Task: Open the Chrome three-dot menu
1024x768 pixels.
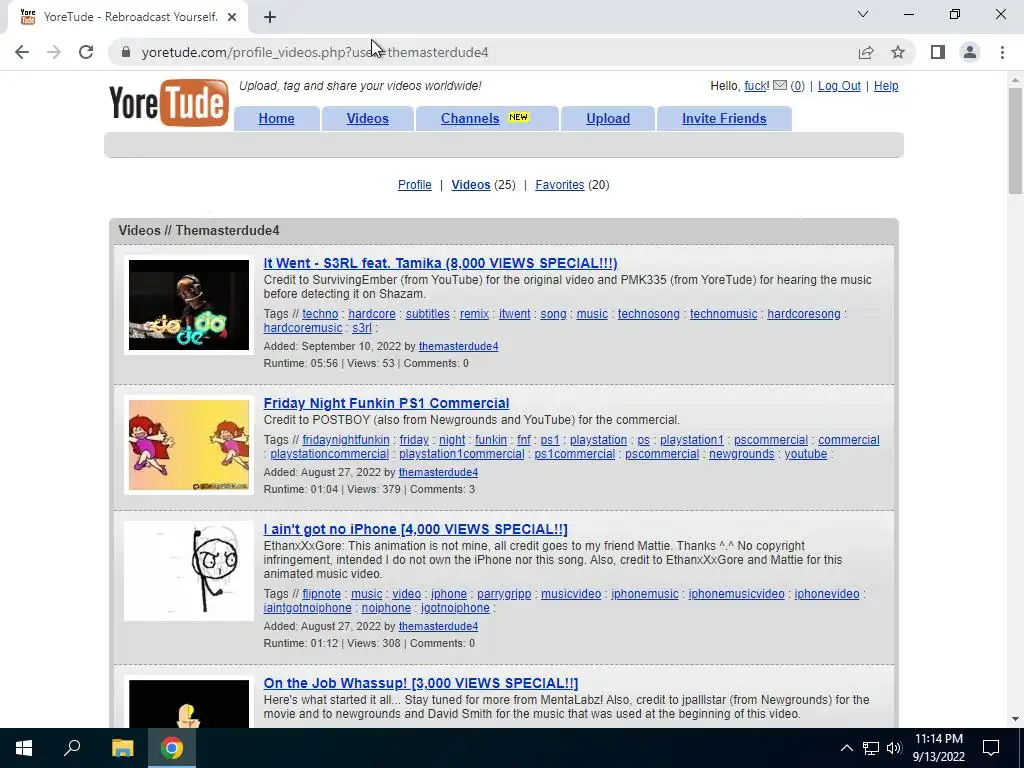Action: pos(1002,52)
